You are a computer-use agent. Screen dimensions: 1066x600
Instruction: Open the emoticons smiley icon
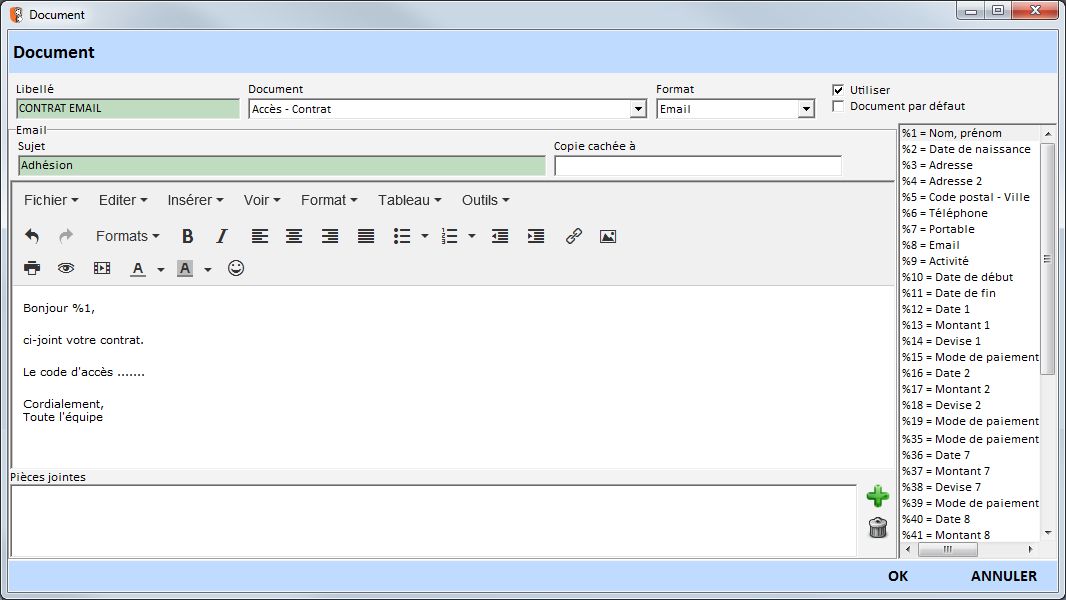[236, 268]
